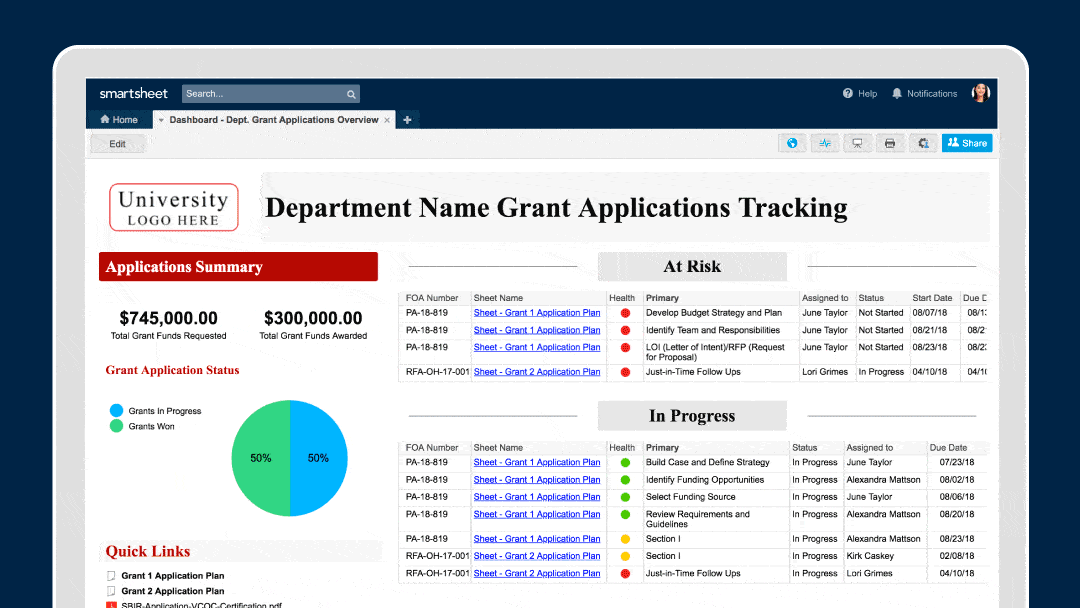This screenshot has height=608, width=1080.
Task: Open the update requests activity icon
Action: click(824, 143)
